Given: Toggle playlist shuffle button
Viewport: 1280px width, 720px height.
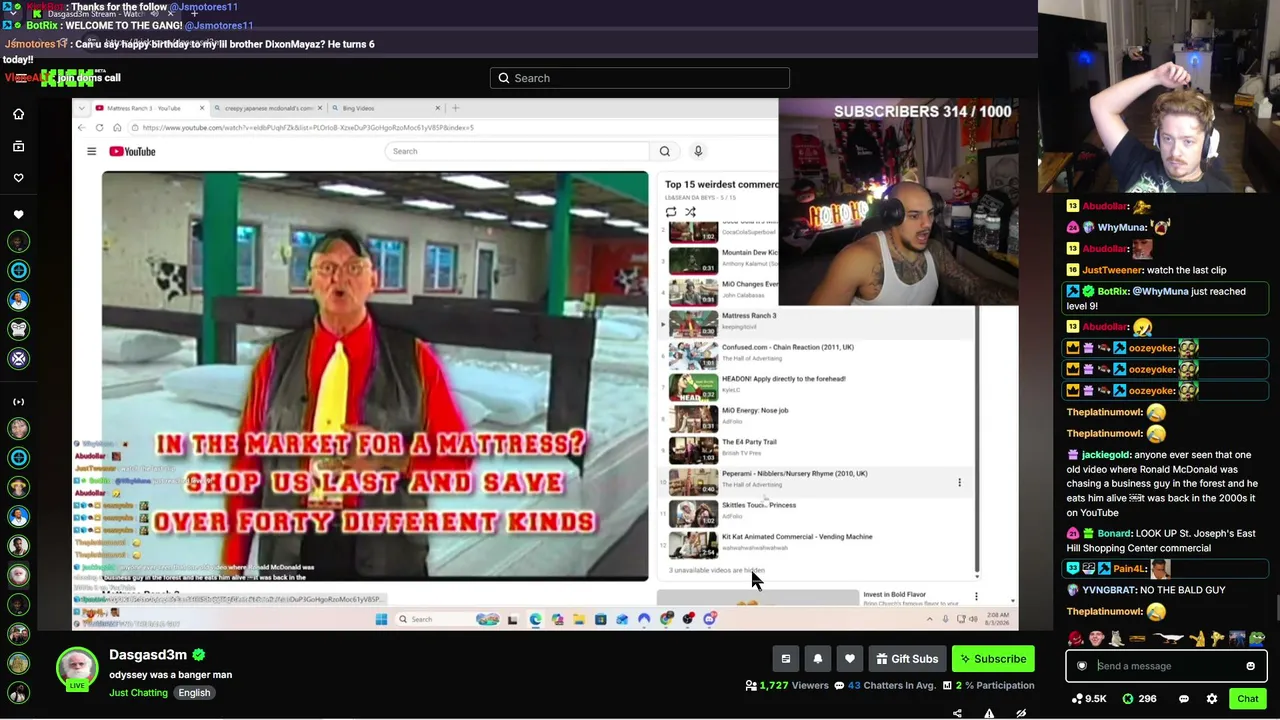Looking at the screenshot, I should point(690,212).
